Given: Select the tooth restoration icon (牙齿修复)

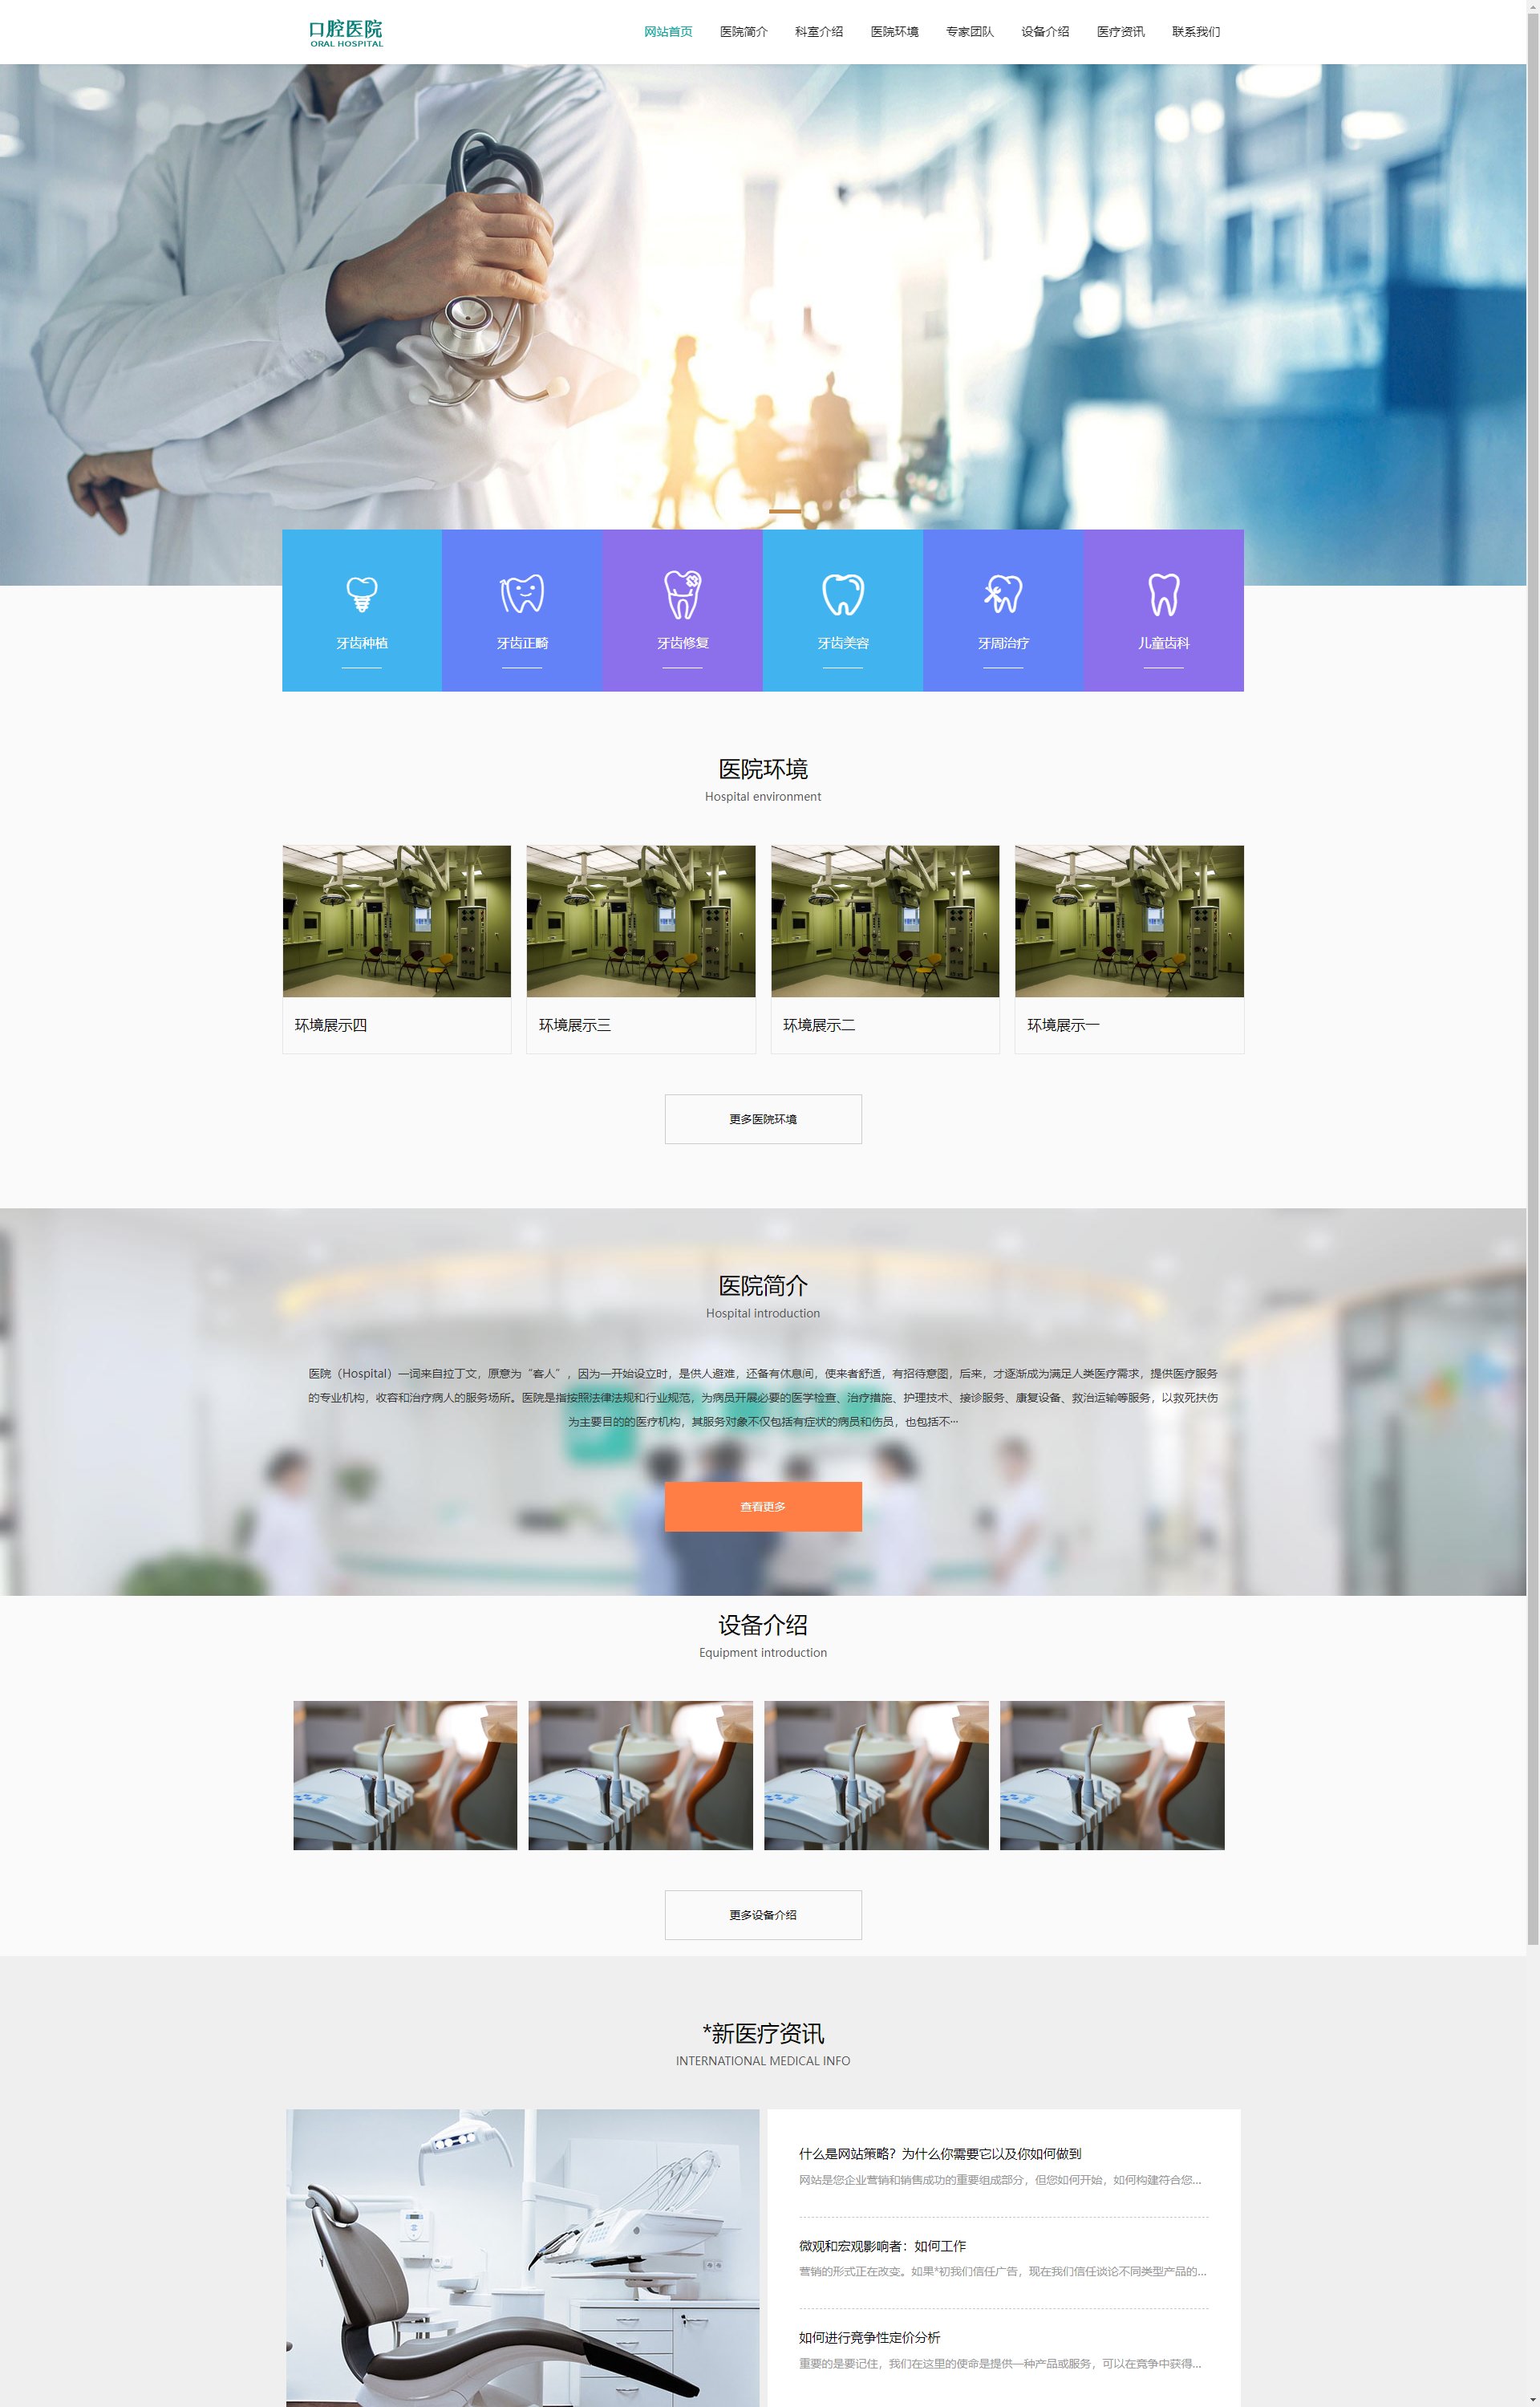Looking at the screenshot, I should click(x=682, y=594).
